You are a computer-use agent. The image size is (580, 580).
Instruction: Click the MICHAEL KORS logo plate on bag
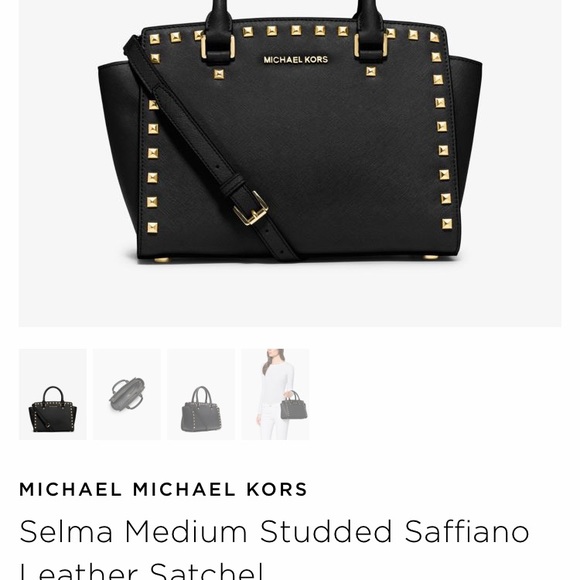pyautogui.click(x=296, y=60)
